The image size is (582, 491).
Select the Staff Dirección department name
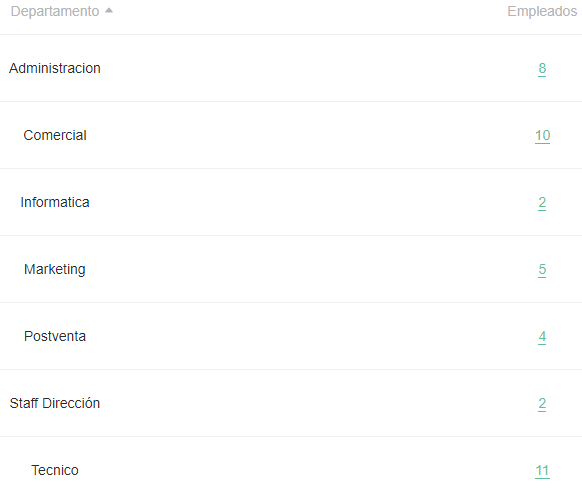55,403
